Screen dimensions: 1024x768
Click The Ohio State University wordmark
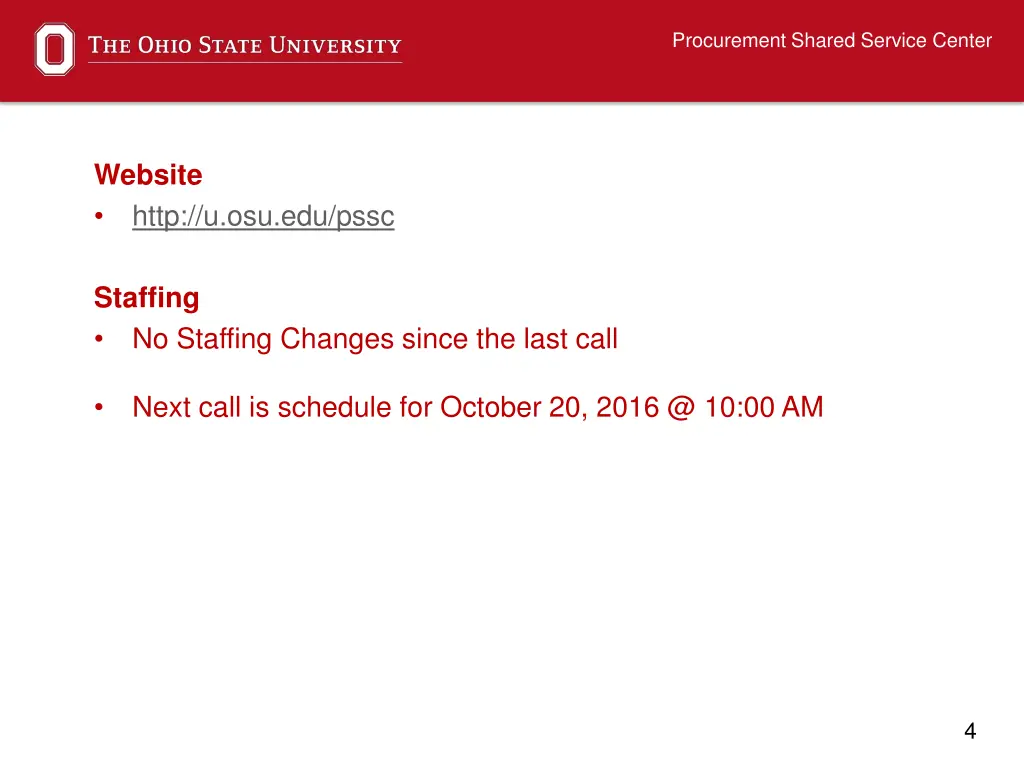245,46
